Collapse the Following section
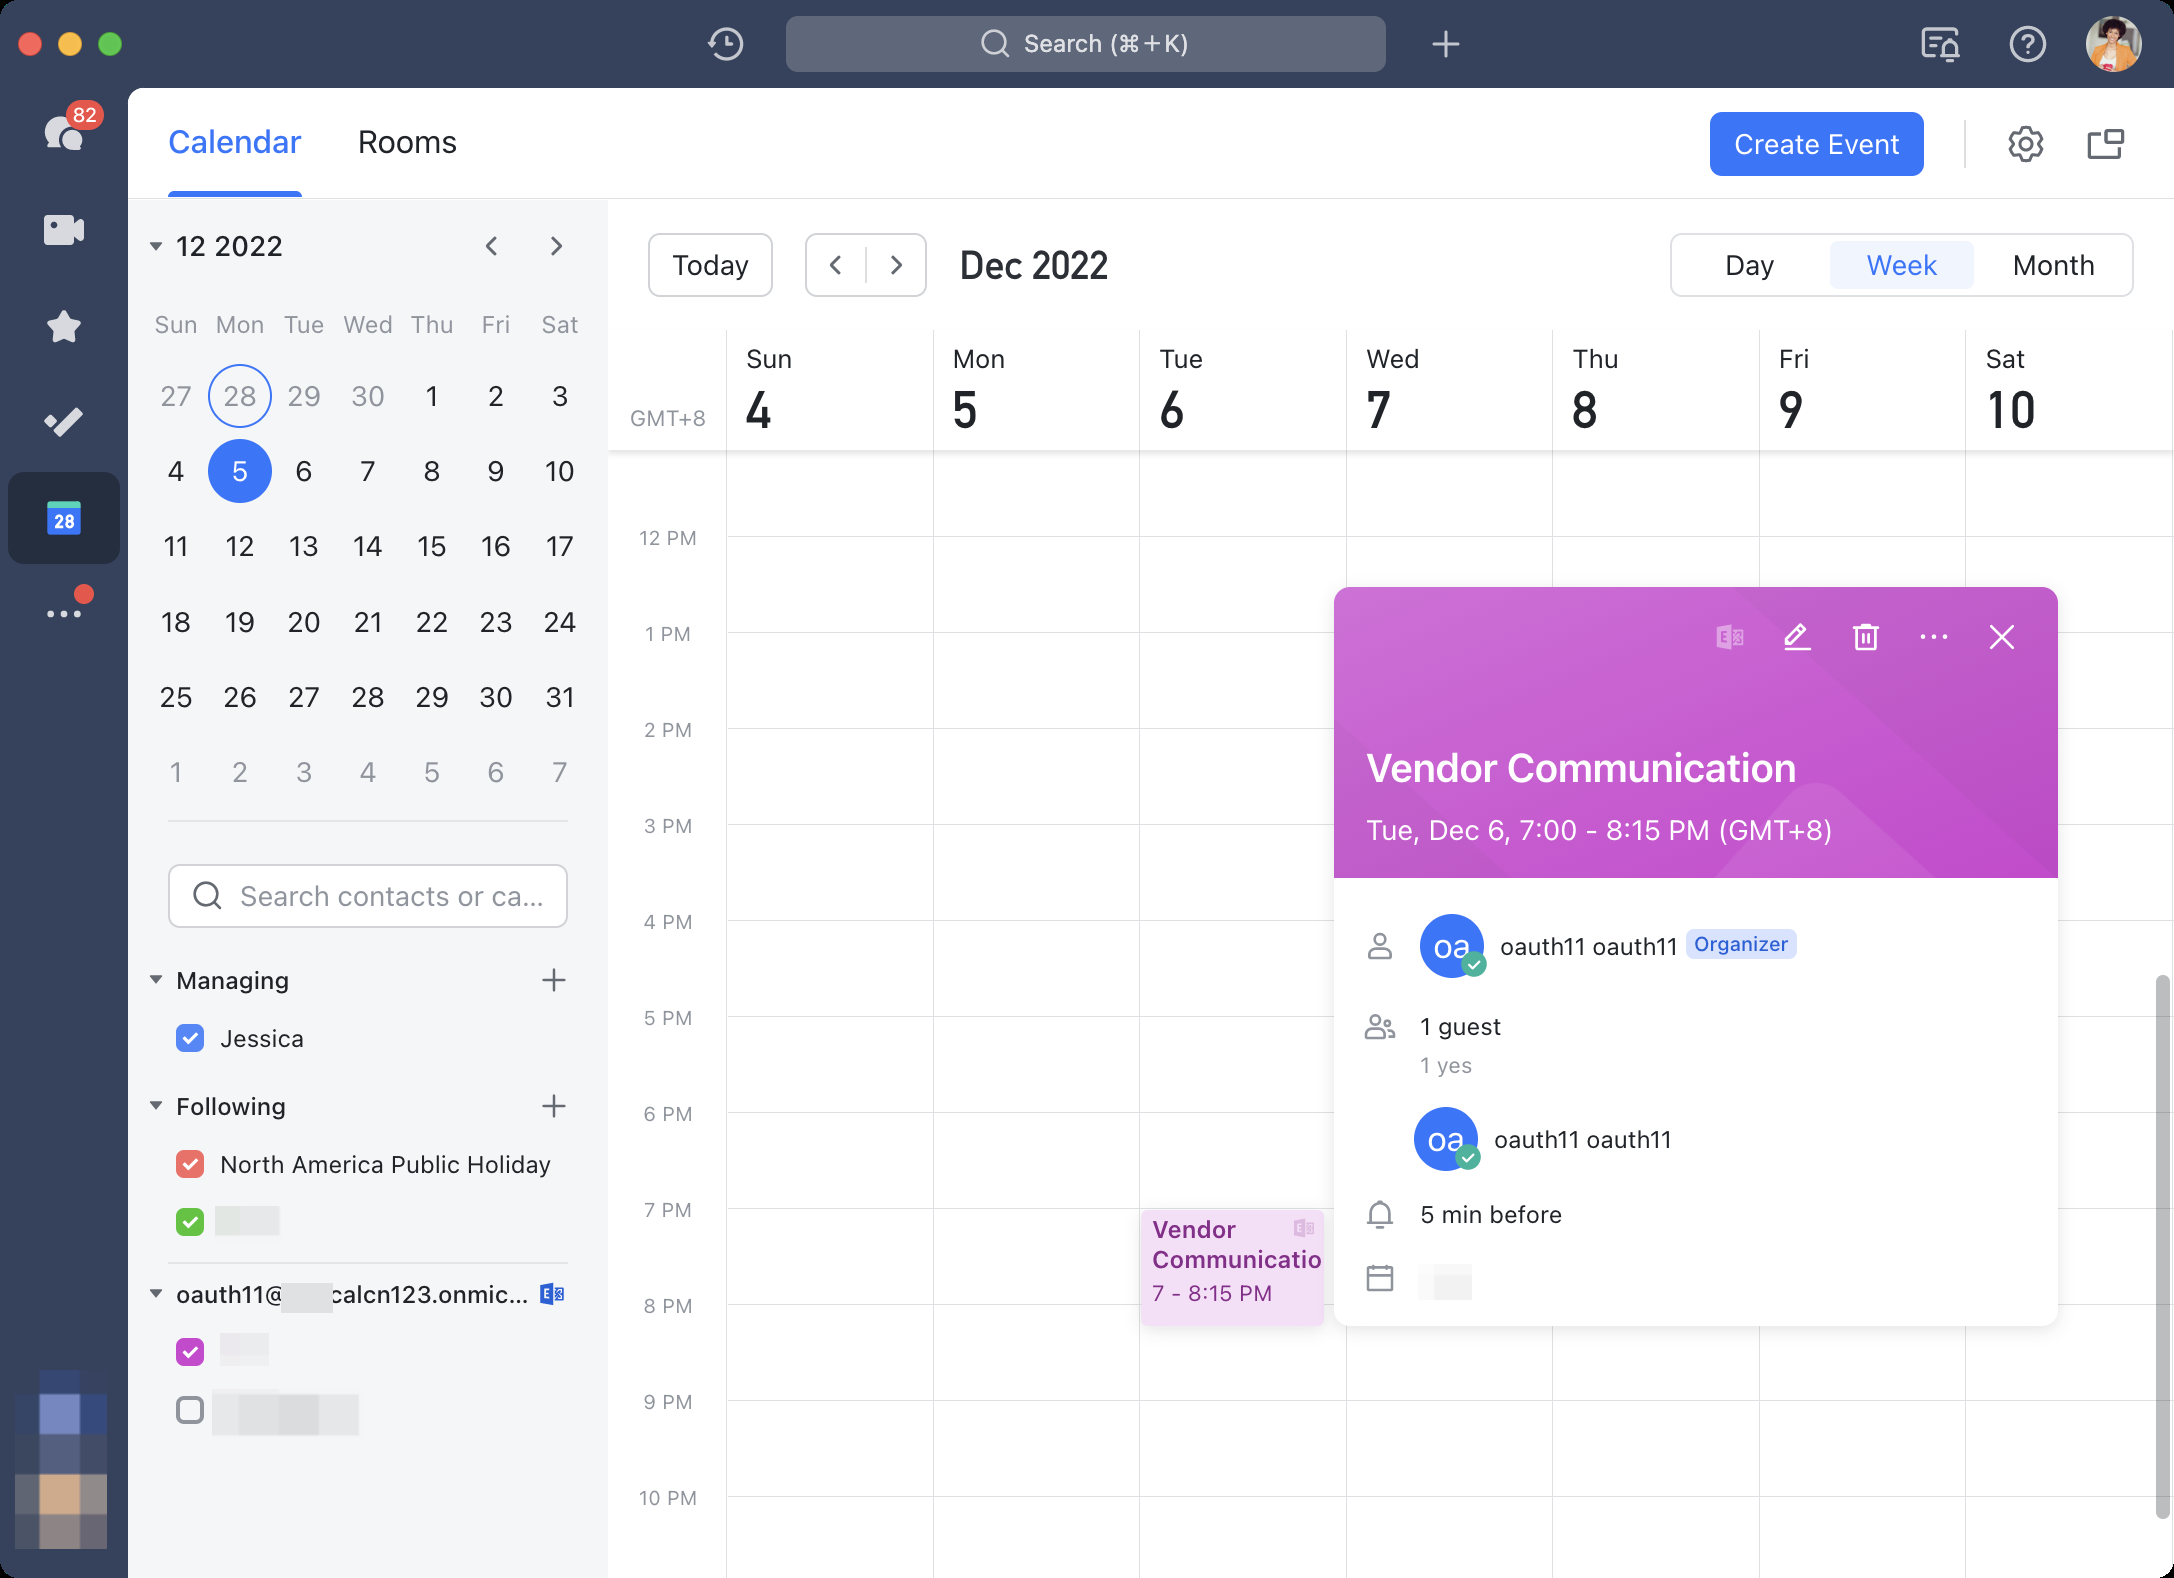Viewport: 2174px width, 1578px height. click(x=156, y=1106)
